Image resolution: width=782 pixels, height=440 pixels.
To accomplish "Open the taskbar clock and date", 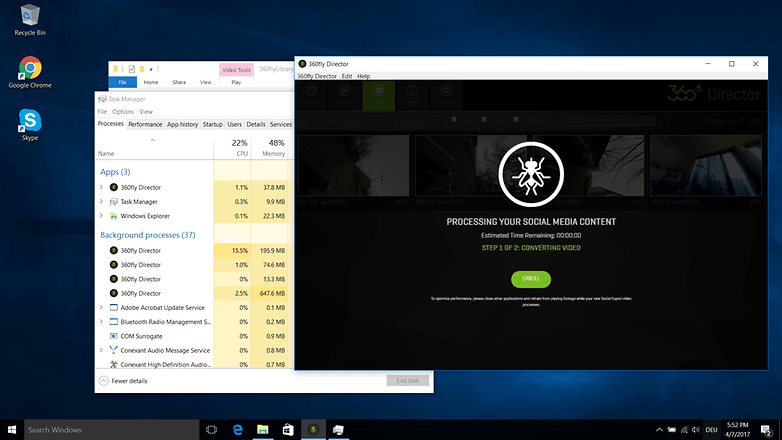I will pos(738,430).
